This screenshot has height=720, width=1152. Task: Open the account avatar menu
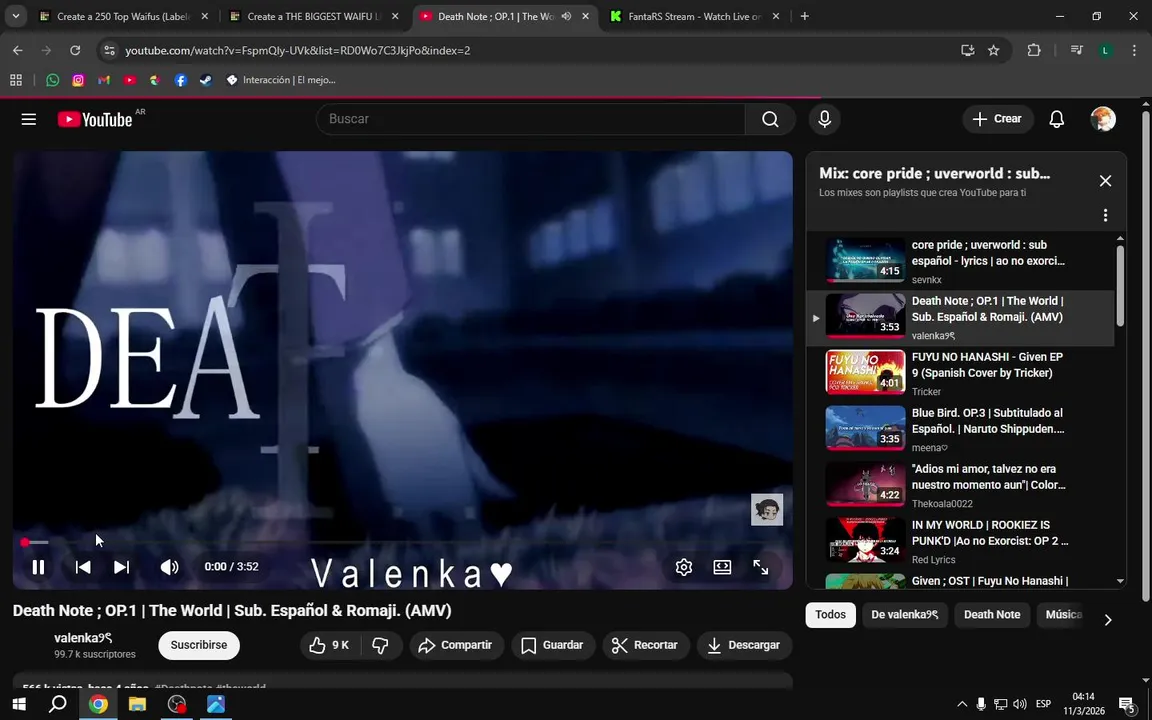tap(1103, 119)
